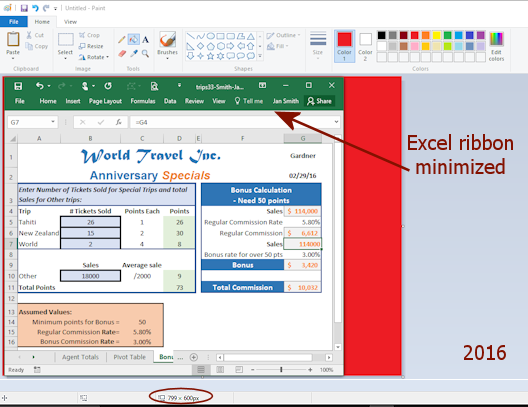Click the Edit colors button
Image resolution: width=528 pixels, height=407 pixels.
496,46
